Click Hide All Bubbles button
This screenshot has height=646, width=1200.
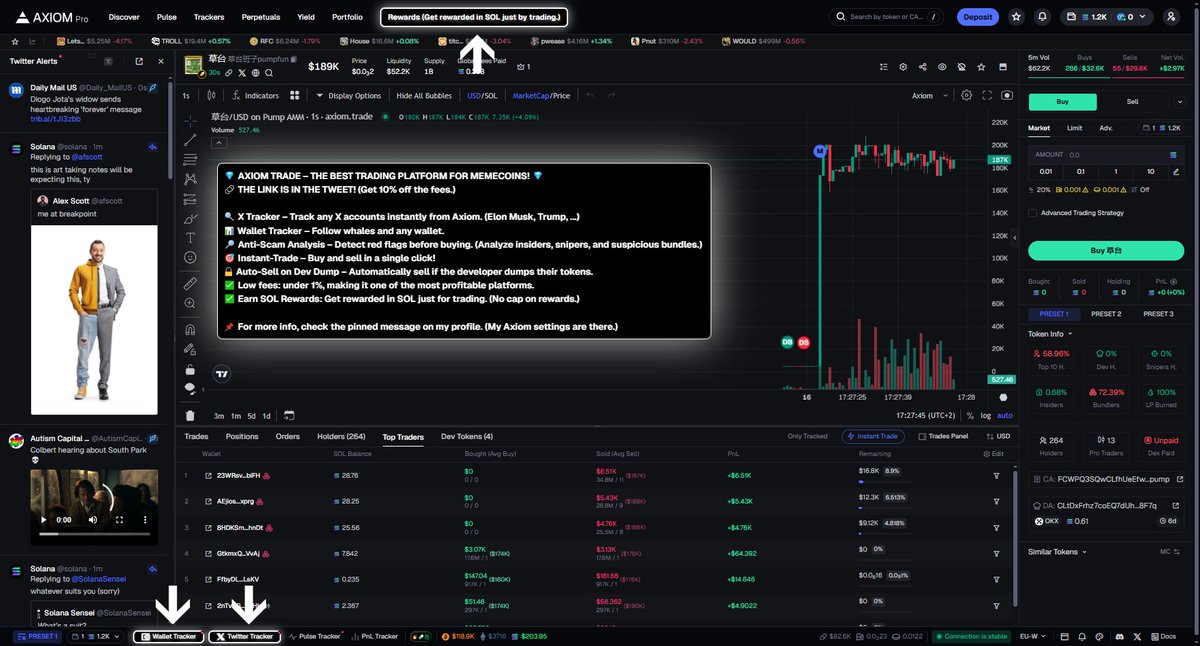coord(424,96)
